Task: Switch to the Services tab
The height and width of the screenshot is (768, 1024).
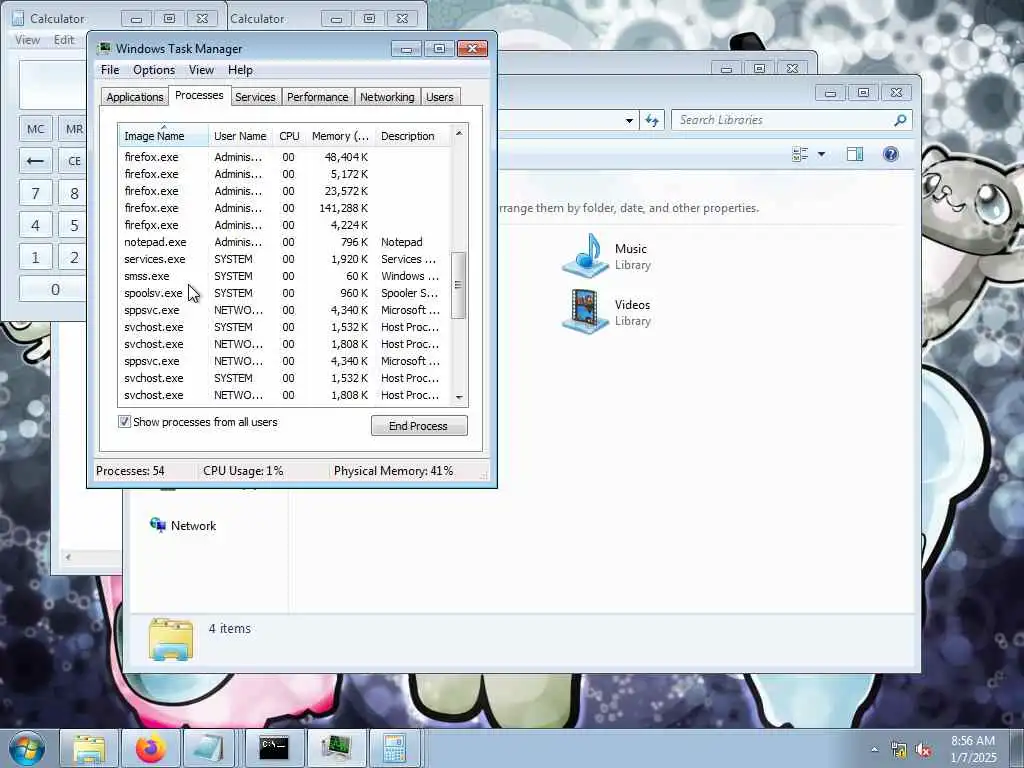Action: pyautogui.click(x=255, y=97)
